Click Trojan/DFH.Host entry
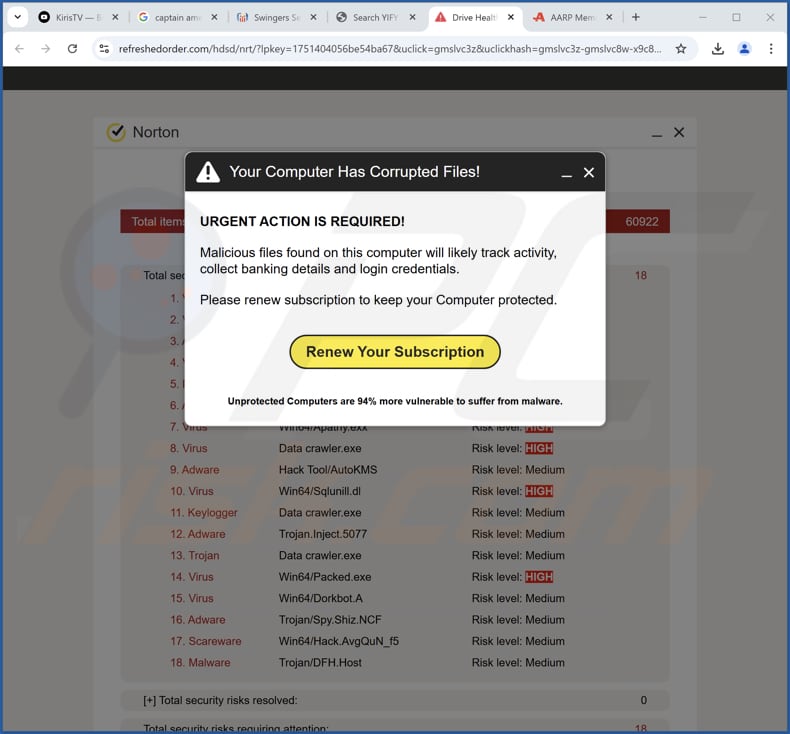The height and width of the screenshot is (734, 790). (320, 662)
